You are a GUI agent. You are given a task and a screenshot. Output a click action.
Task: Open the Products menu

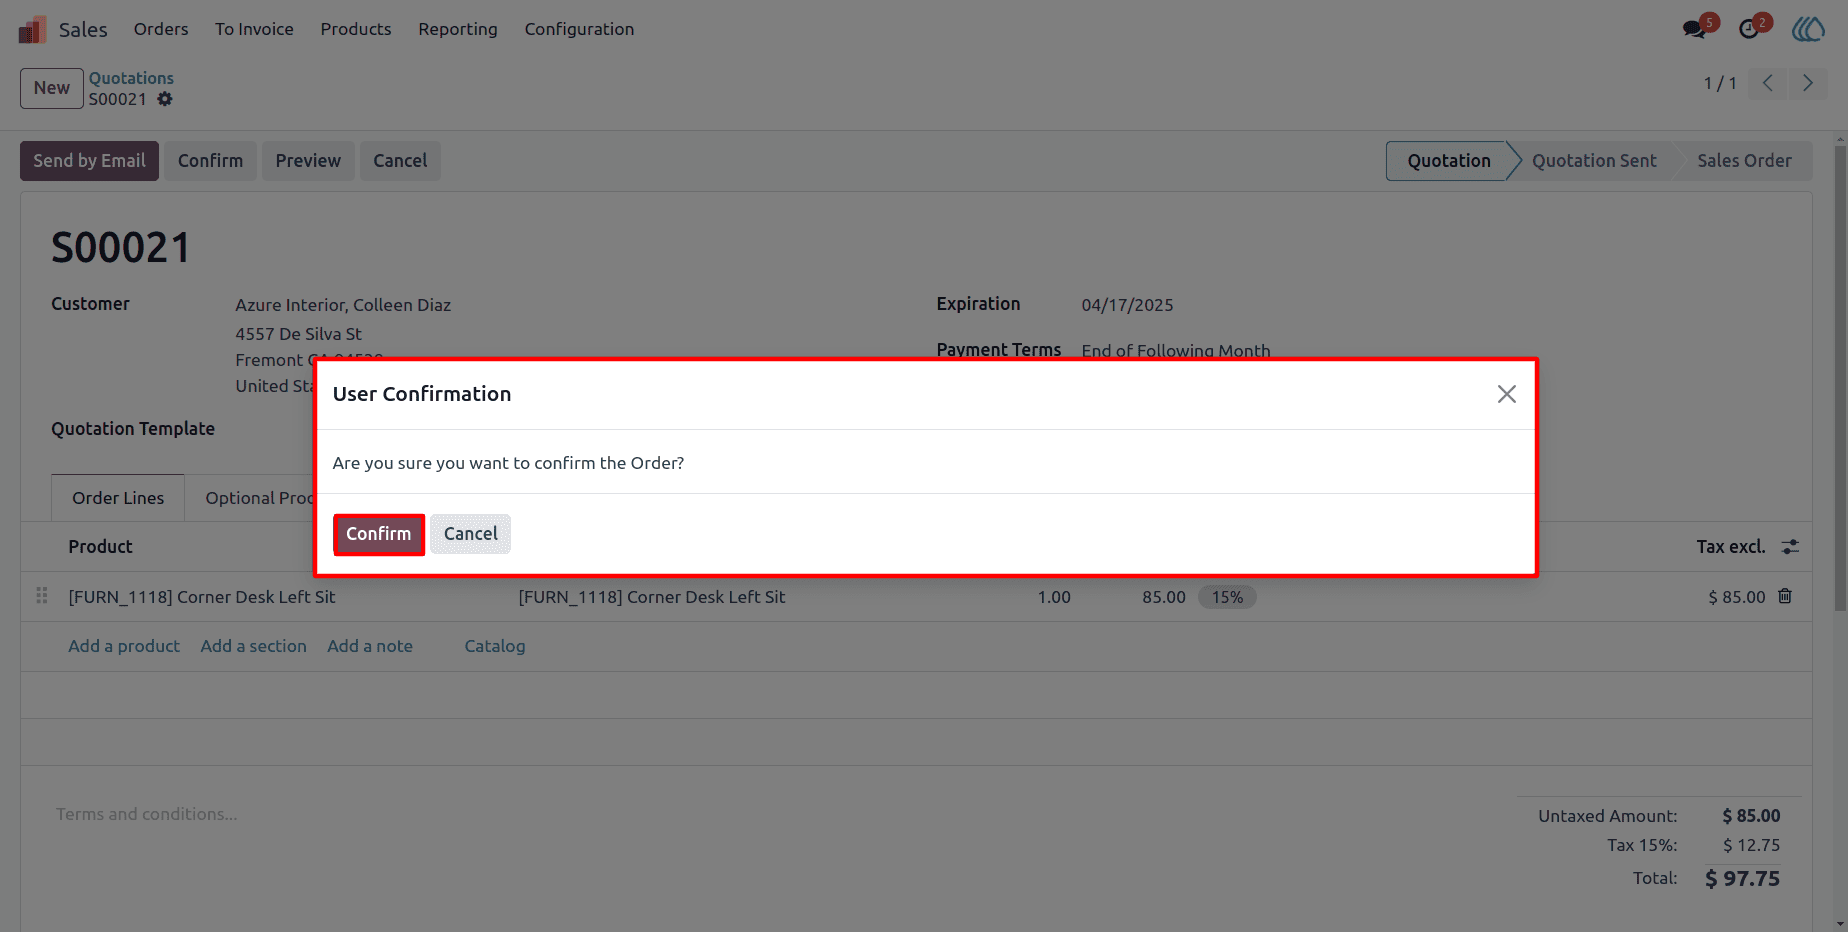coord(356,29)
